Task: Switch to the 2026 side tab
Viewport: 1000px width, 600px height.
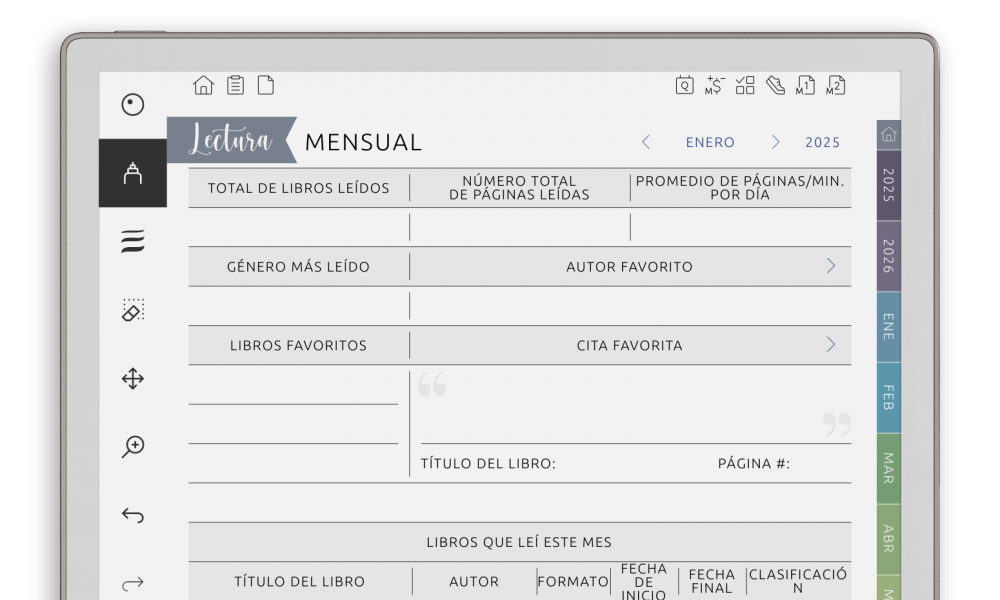Action: pos(888,256)
